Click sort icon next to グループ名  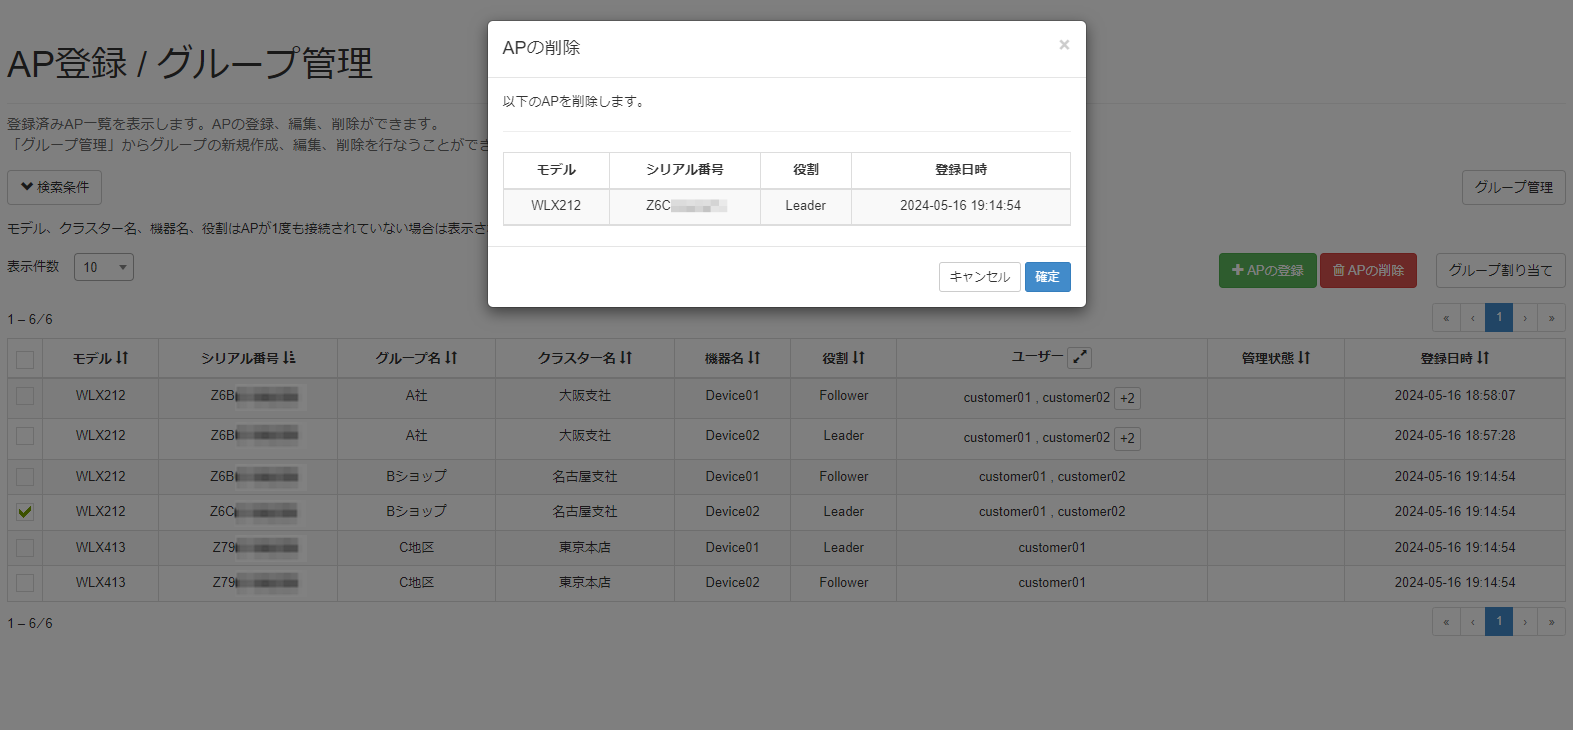click(x=451, y=358)
